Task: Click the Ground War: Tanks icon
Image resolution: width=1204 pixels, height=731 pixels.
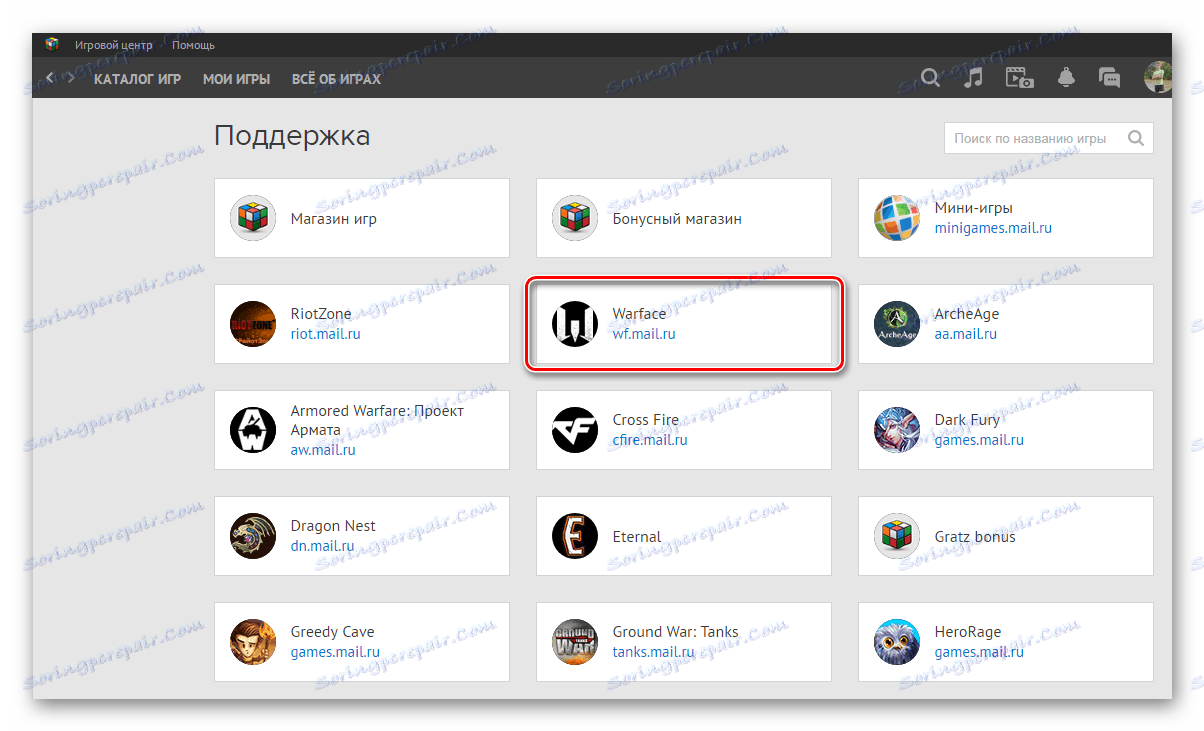Action: [x=575, y=642]
